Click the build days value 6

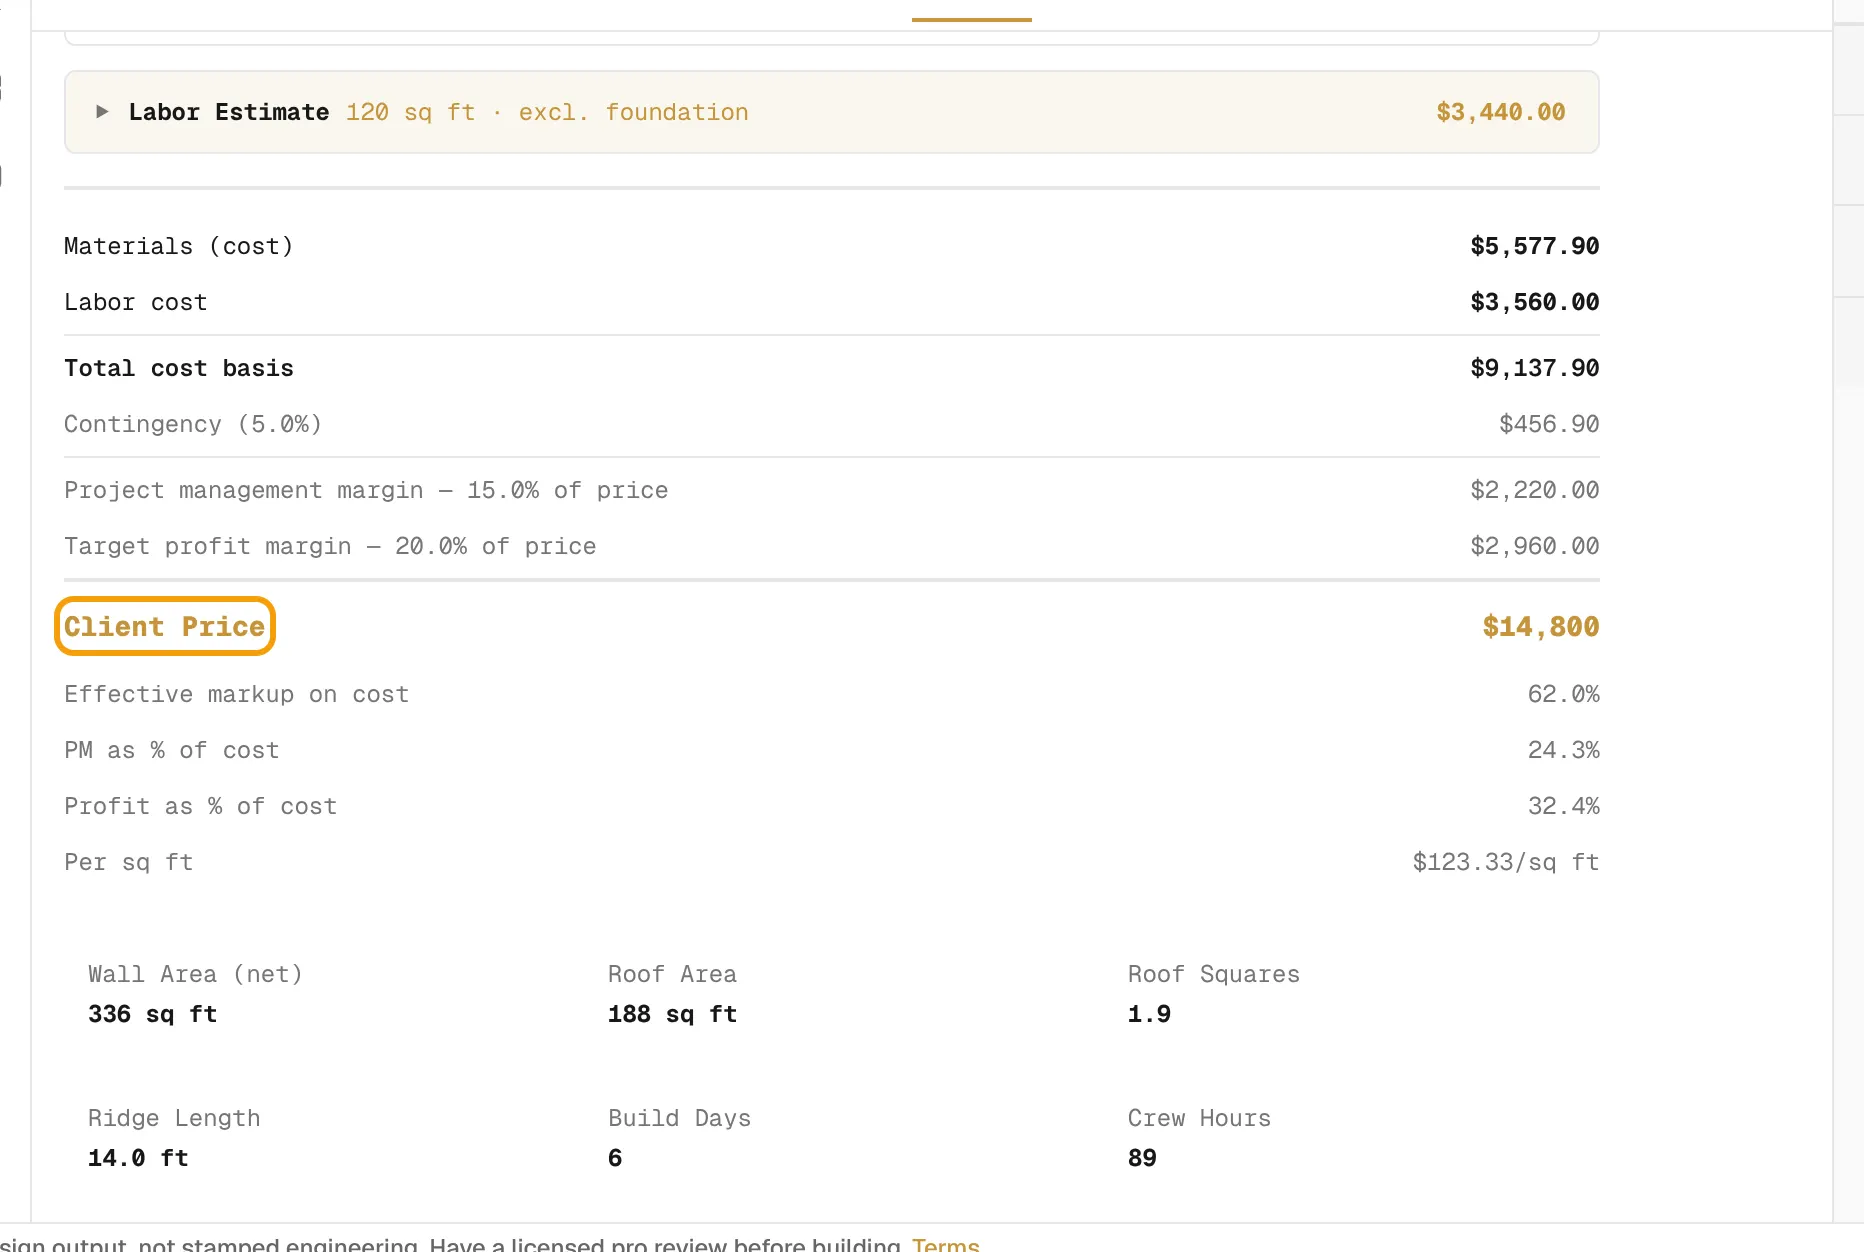point(615,1158)
